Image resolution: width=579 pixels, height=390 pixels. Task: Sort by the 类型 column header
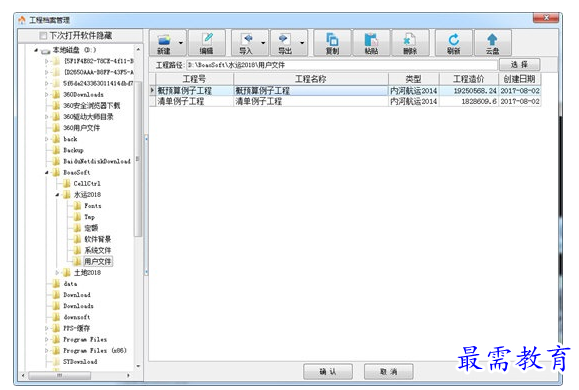413,79
